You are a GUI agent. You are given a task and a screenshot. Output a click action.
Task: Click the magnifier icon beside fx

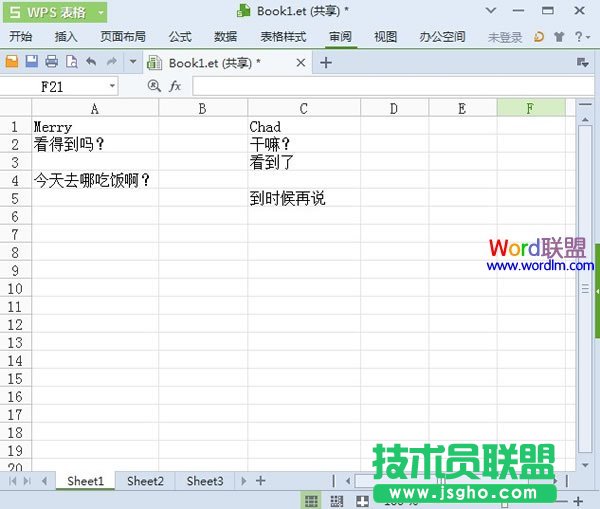point(154,87)
